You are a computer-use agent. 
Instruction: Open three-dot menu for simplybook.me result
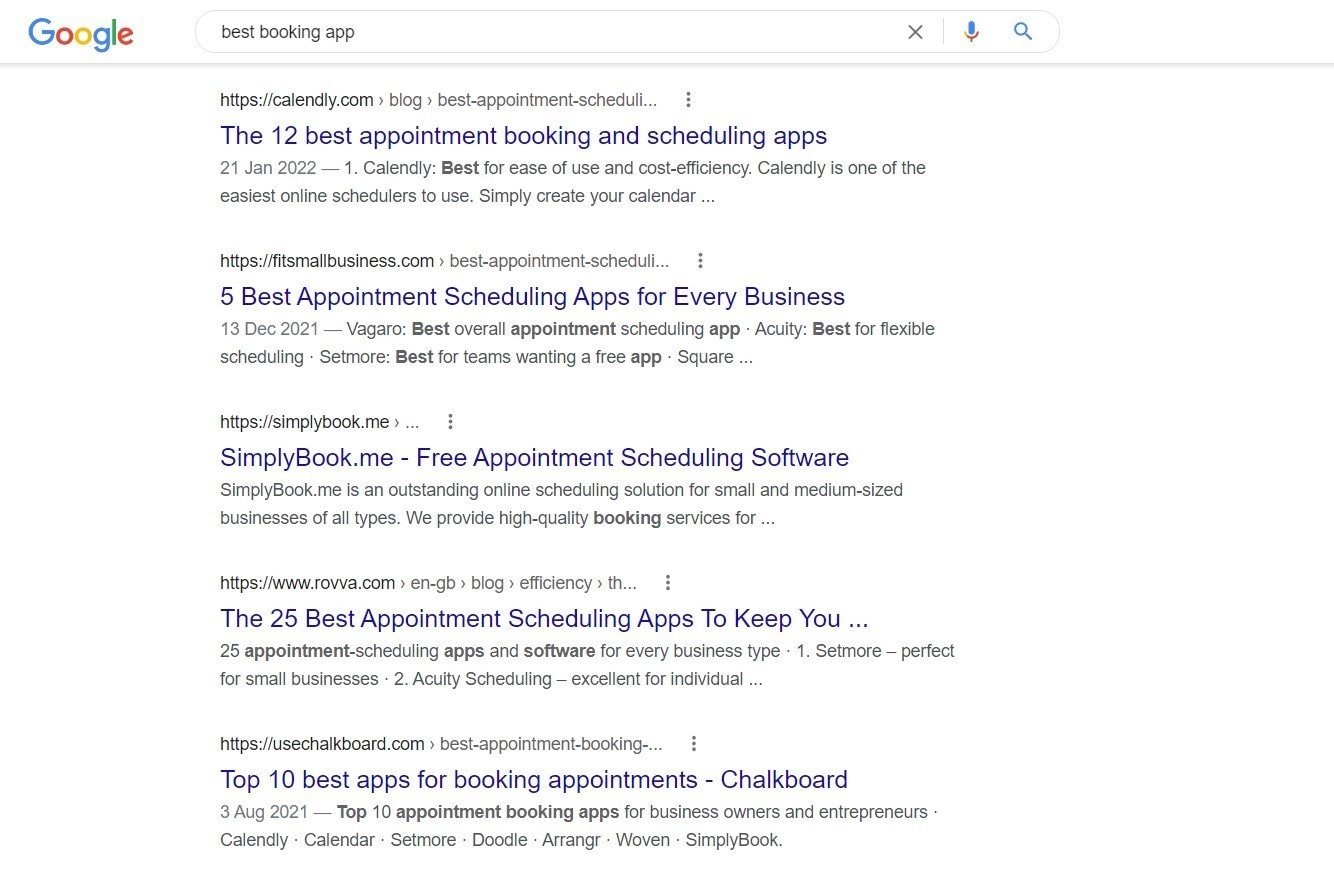pyautogui.click(x=450, y=422)
